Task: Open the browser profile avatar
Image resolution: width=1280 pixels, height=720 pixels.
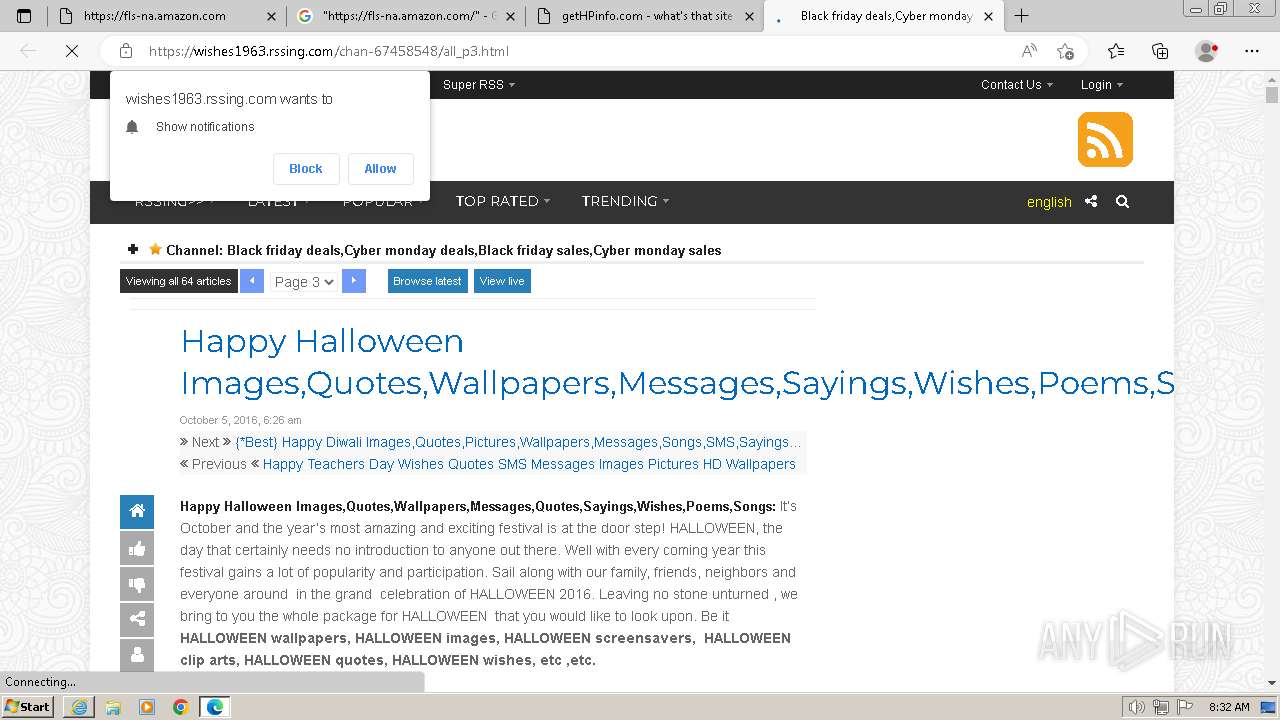Action: 1206,51
